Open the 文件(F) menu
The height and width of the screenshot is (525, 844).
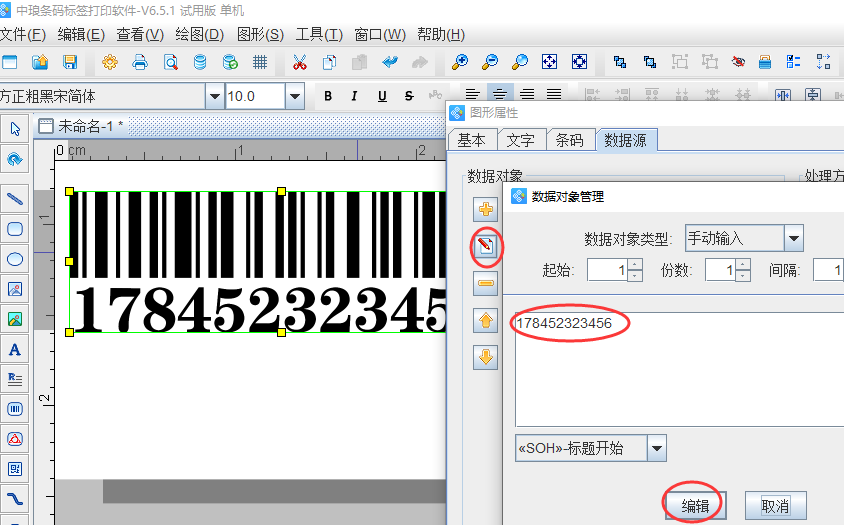[x=23, y=34]
